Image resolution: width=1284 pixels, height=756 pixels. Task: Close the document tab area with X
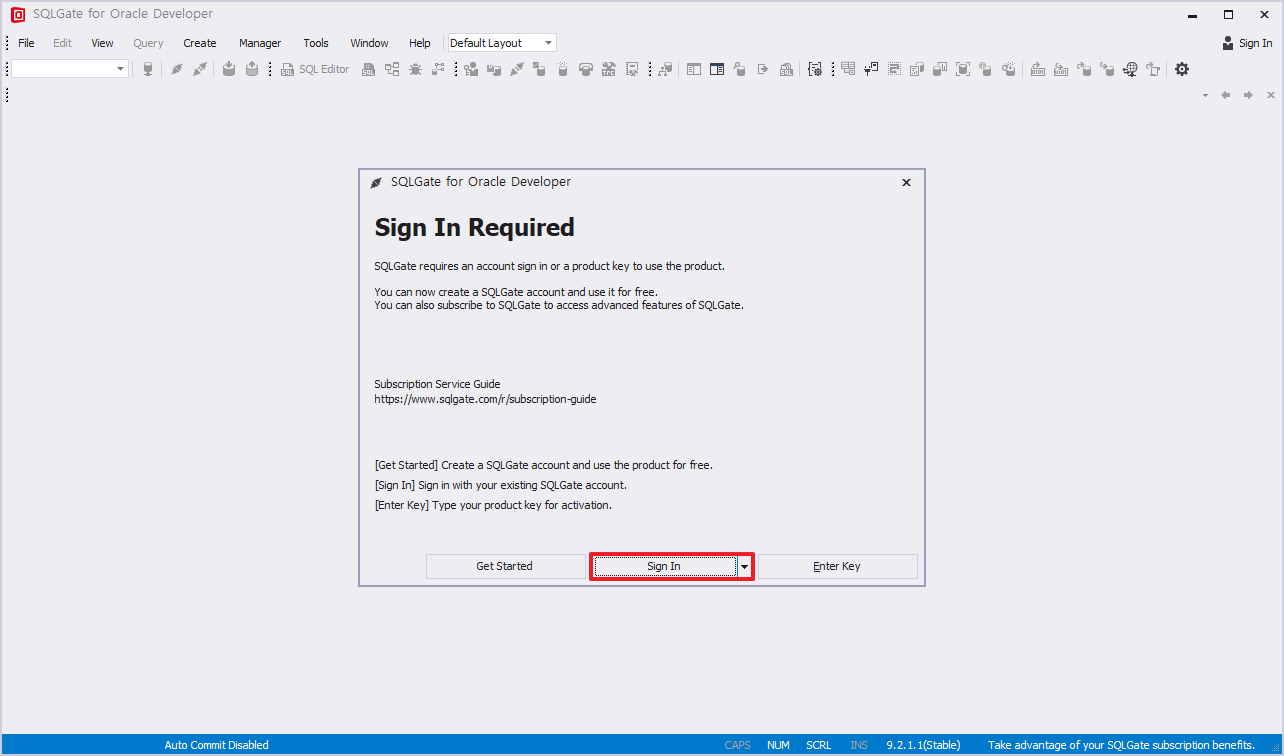coord(1271,95)
